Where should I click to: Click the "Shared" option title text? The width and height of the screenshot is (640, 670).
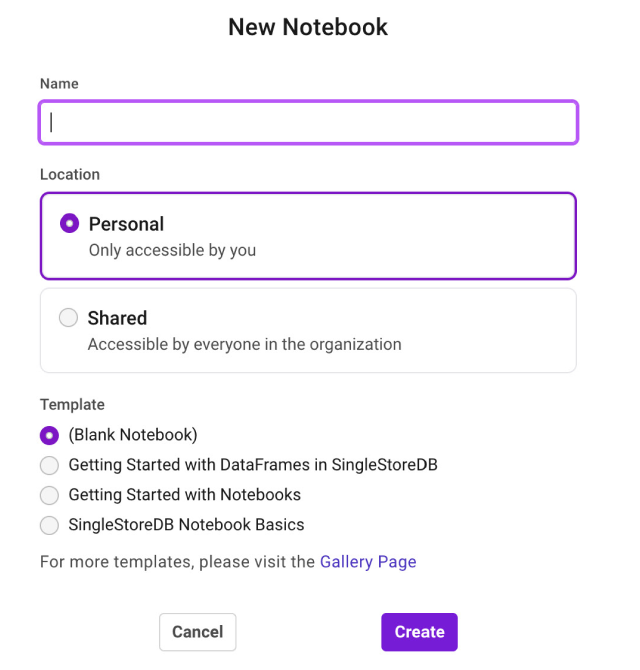pos(117,318)
